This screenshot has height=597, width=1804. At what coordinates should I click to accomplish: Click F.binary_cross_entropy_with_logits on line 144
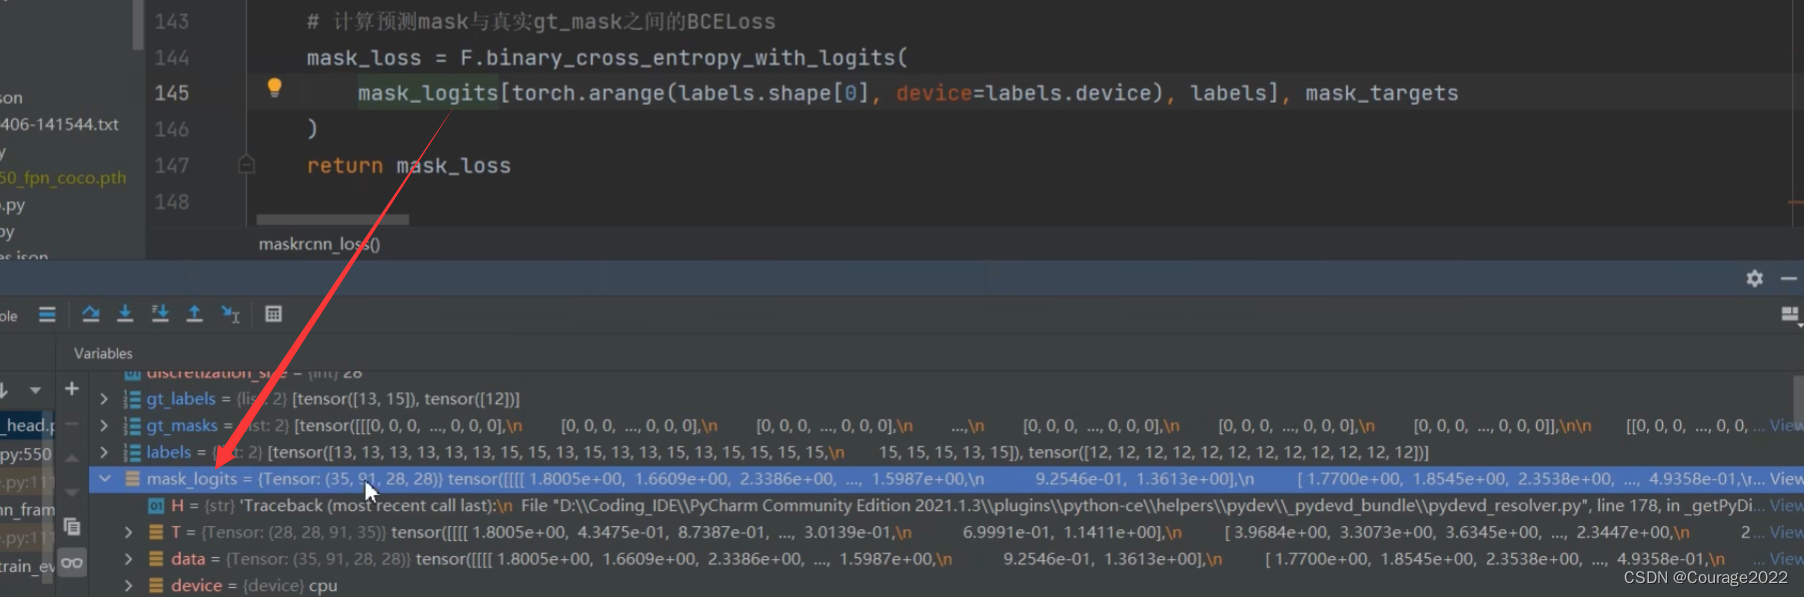678,58
